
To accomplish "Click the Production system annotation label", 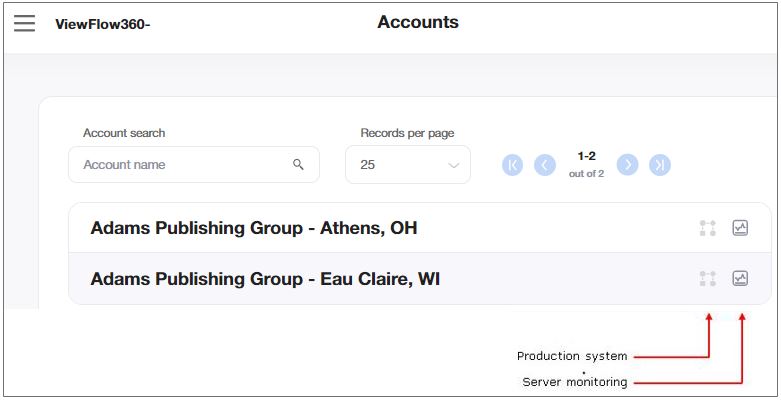I will tap(572, 356).
